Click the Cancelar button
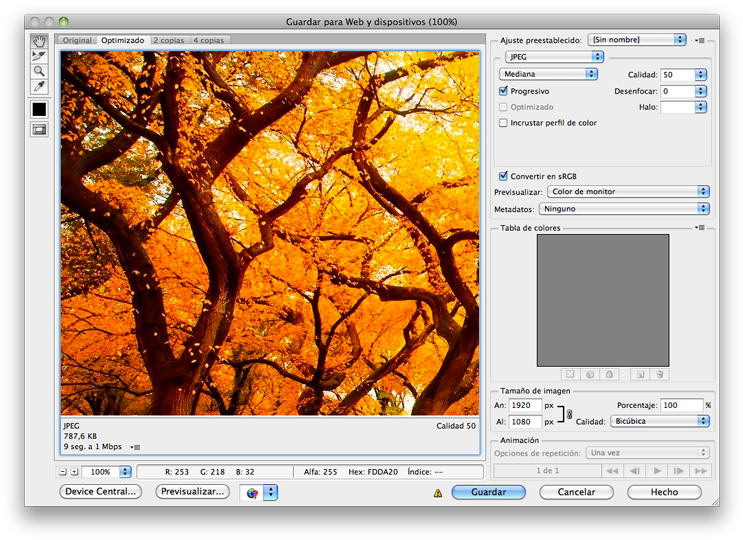Screen dimensions: 743x540 pyautogui.click(x=576, y=492)
